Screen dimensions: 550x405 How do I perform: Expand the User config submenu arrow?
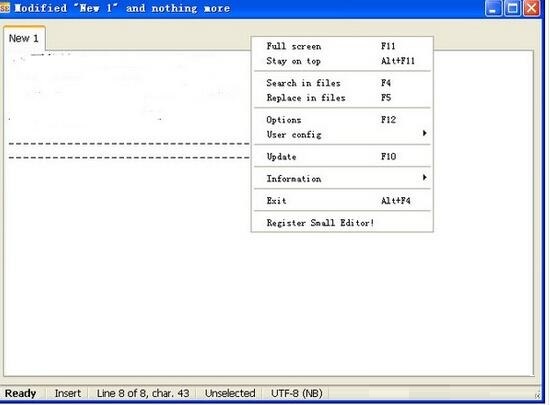point(424,133)
